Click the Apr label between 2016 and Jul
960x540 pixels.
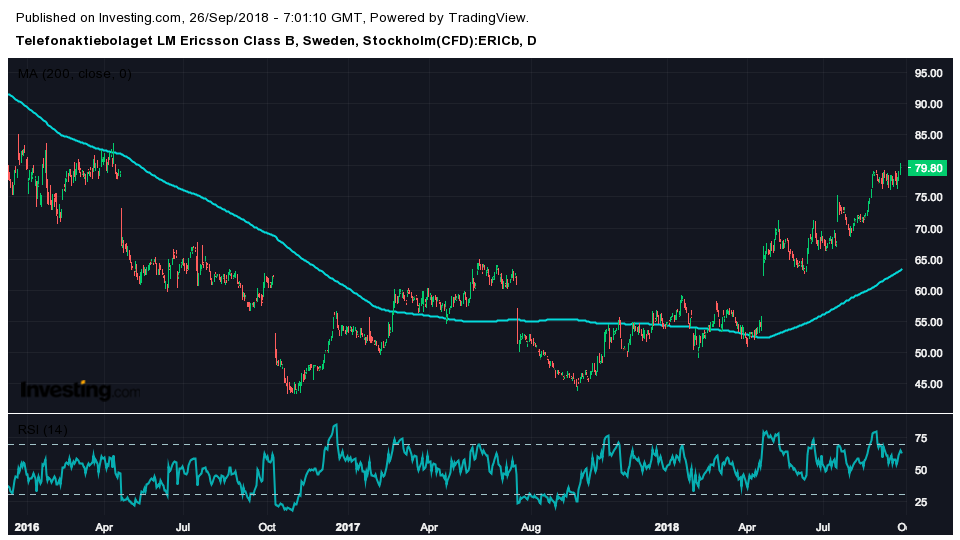[104, 527]
